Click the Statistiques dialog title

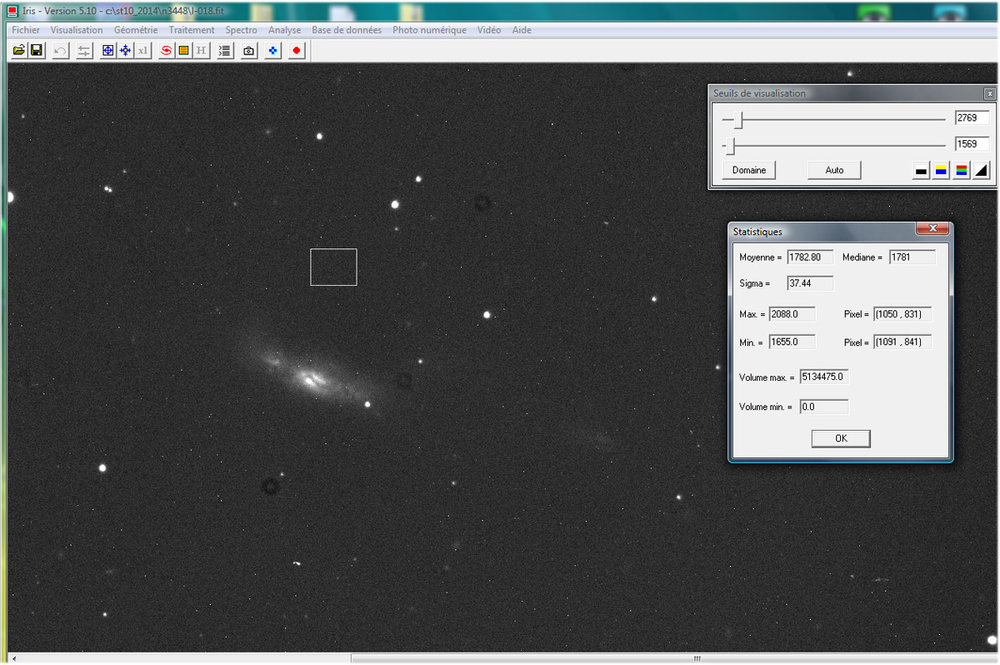tap(757, 232)
